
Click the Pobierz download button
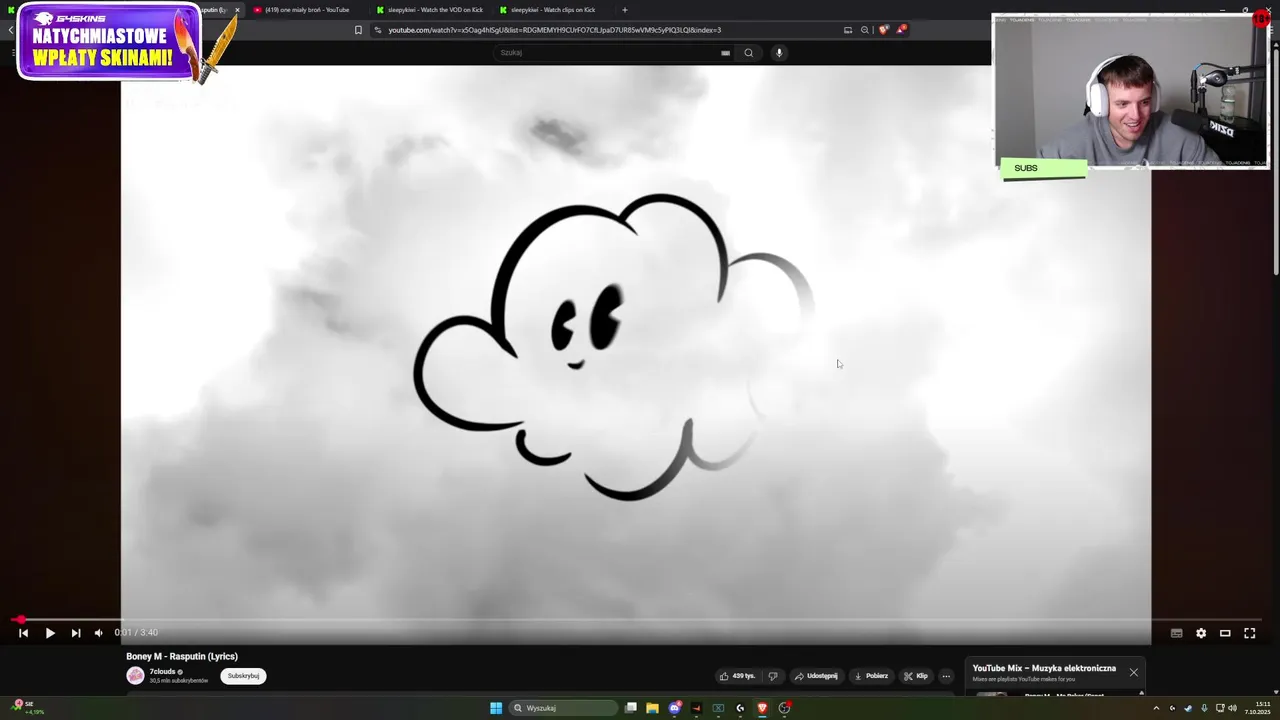coord(871,676)
